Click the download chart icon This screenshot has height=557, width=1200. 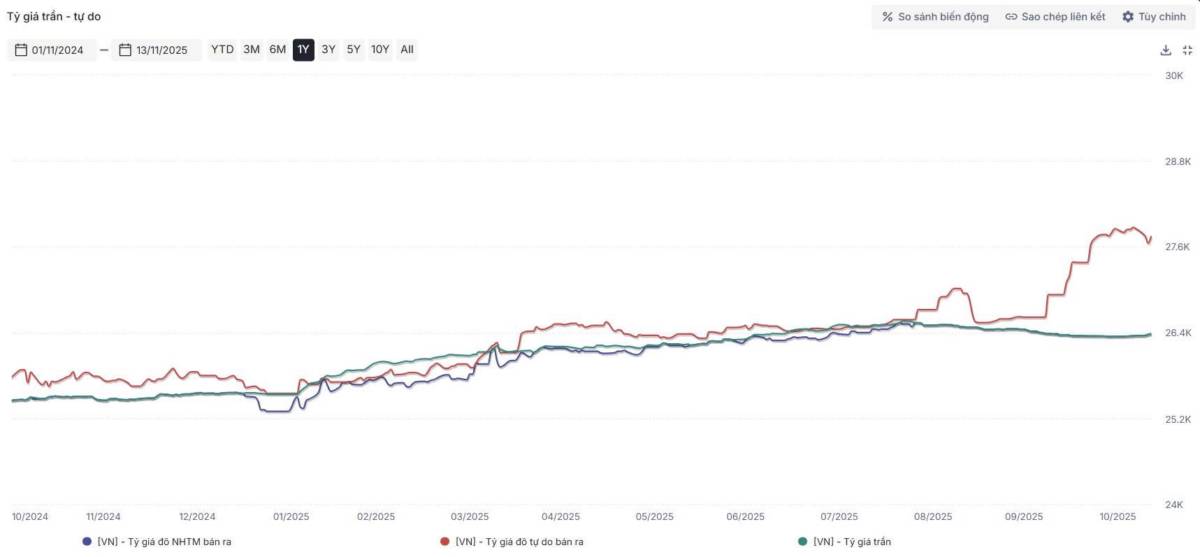pos(1165,50)
